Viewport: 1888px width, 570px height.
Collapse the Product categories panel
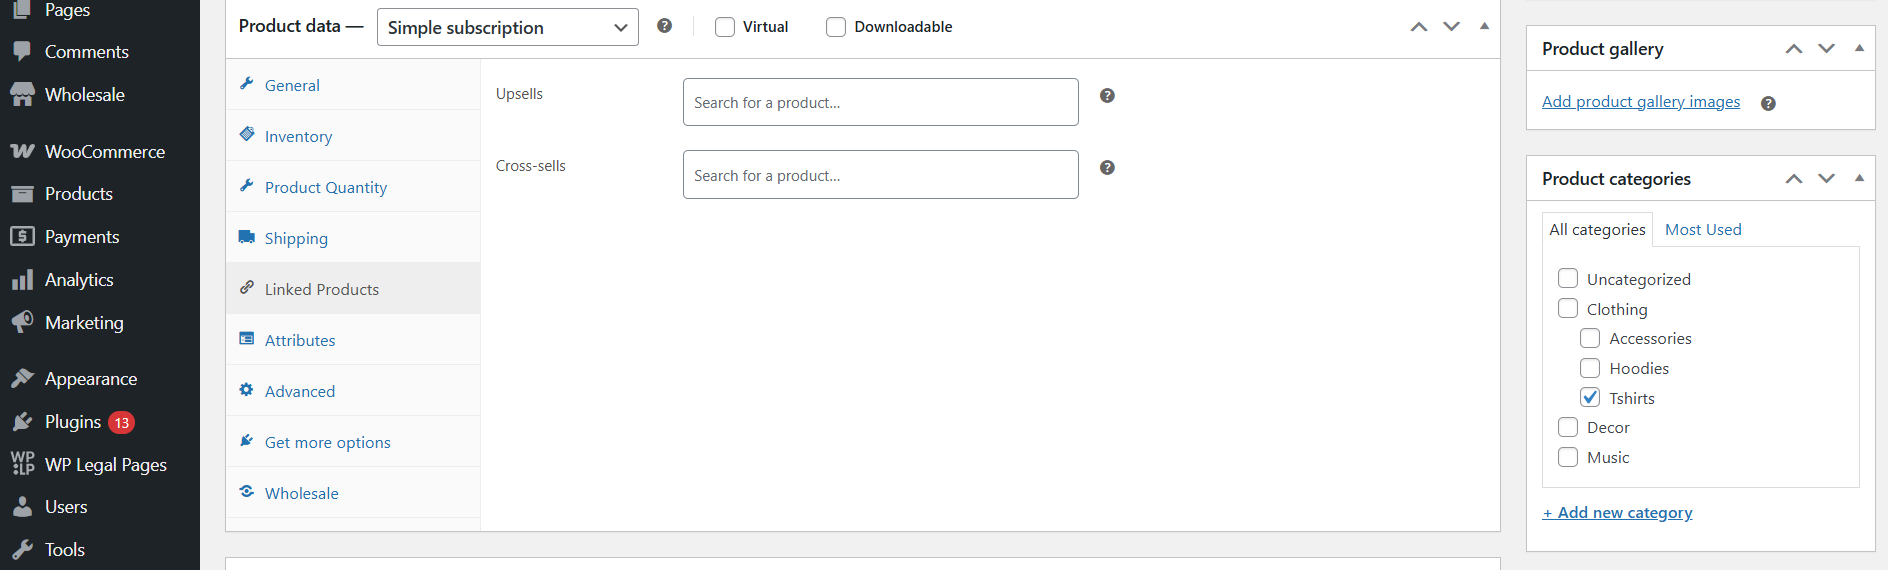click(1859, 178)
